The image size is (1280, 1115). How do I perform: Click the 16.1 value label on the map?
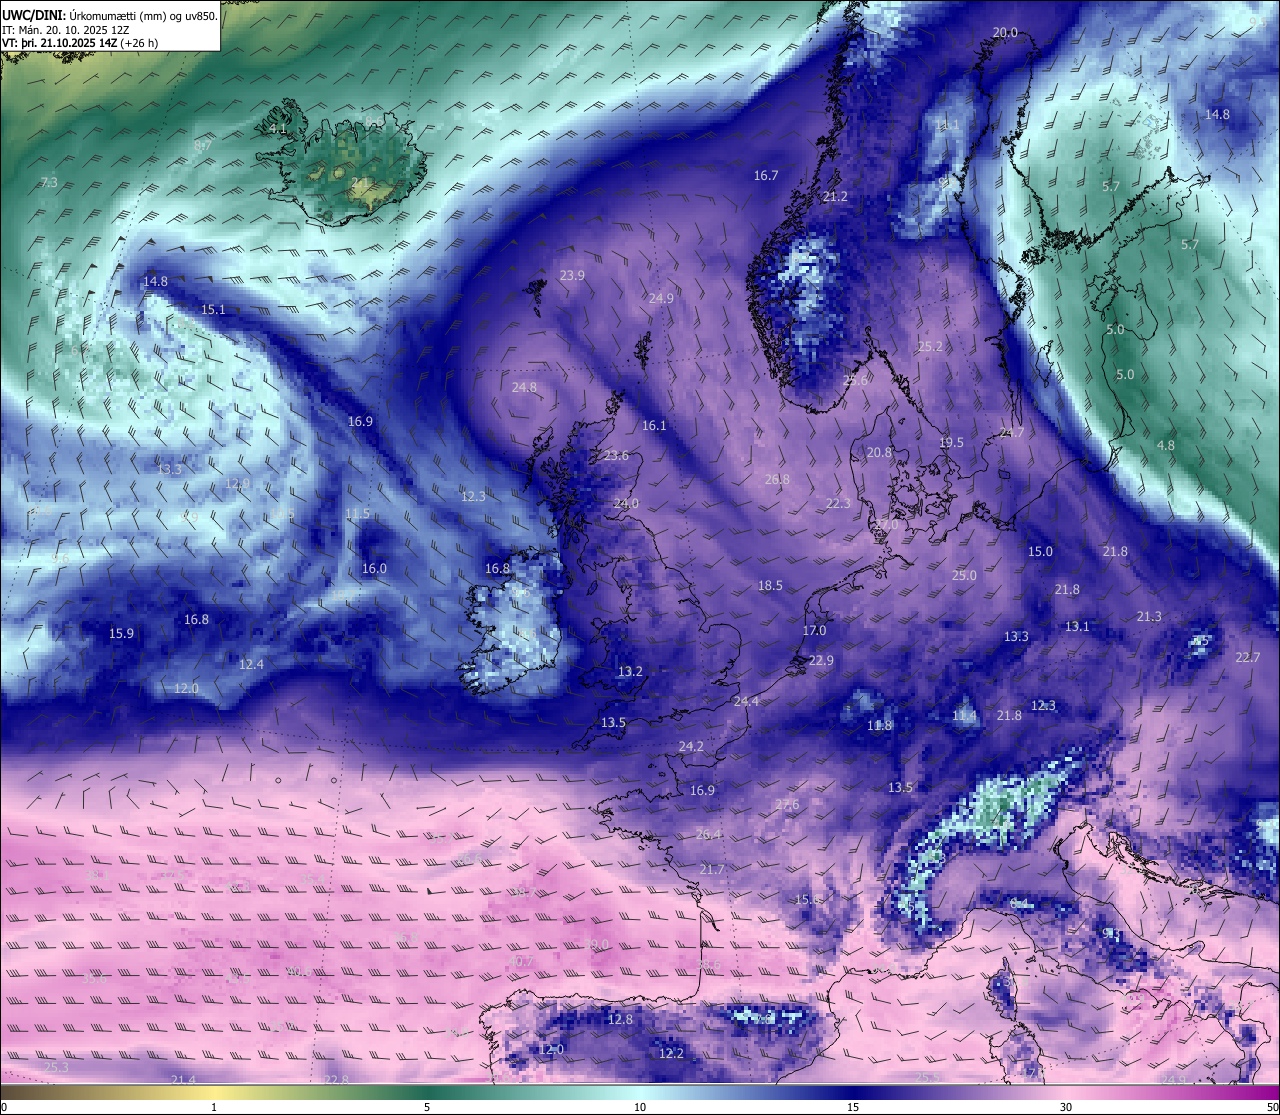(654, 426)
